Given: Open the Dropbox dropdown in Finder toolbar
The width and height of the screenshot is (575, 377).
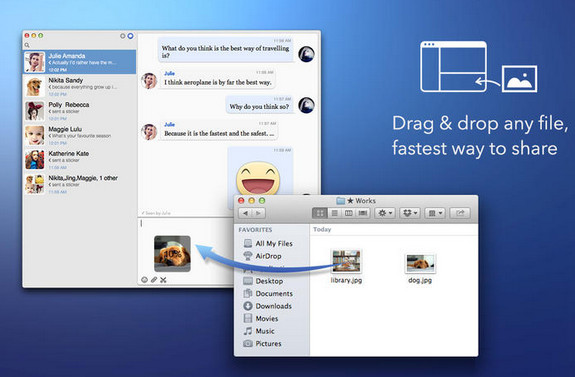Looking at the screenshot, I should click(x=410, y=213).
